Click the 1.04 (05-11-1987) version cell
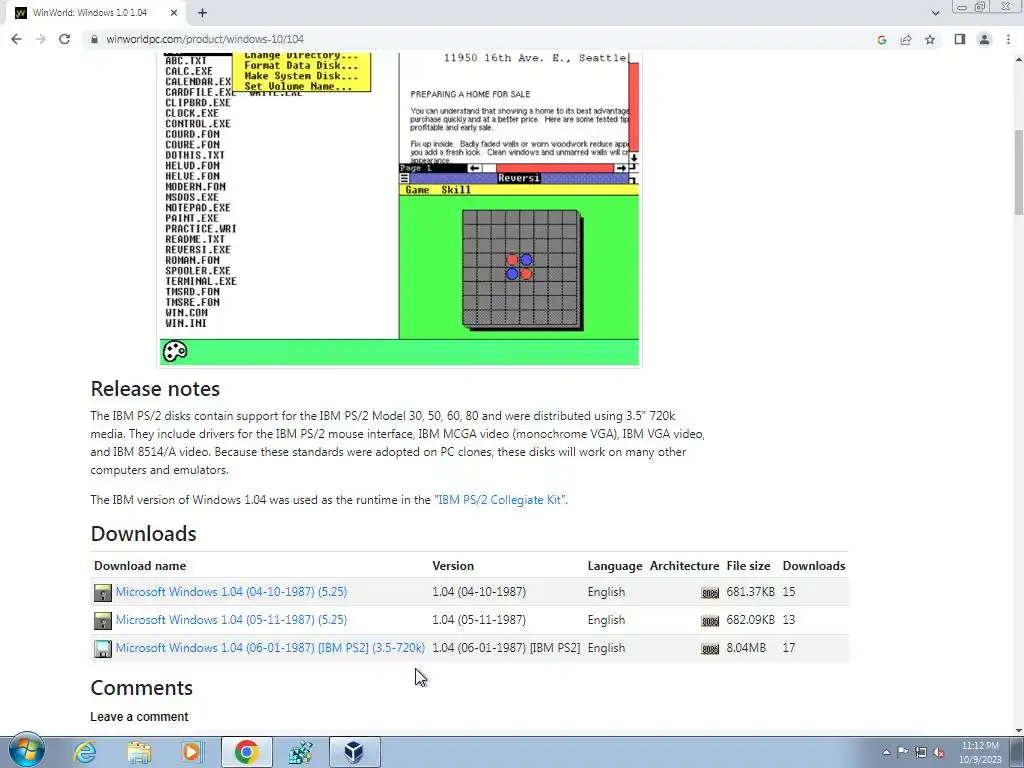 point(479,620)
